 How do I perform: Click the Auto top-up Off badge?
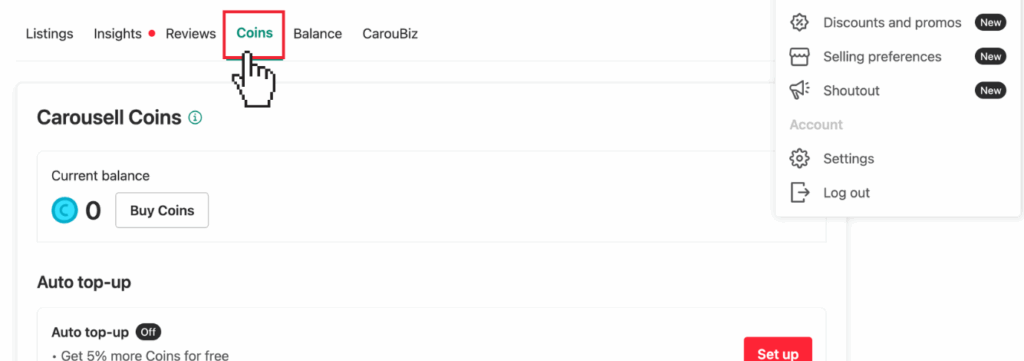pos(148,332)
